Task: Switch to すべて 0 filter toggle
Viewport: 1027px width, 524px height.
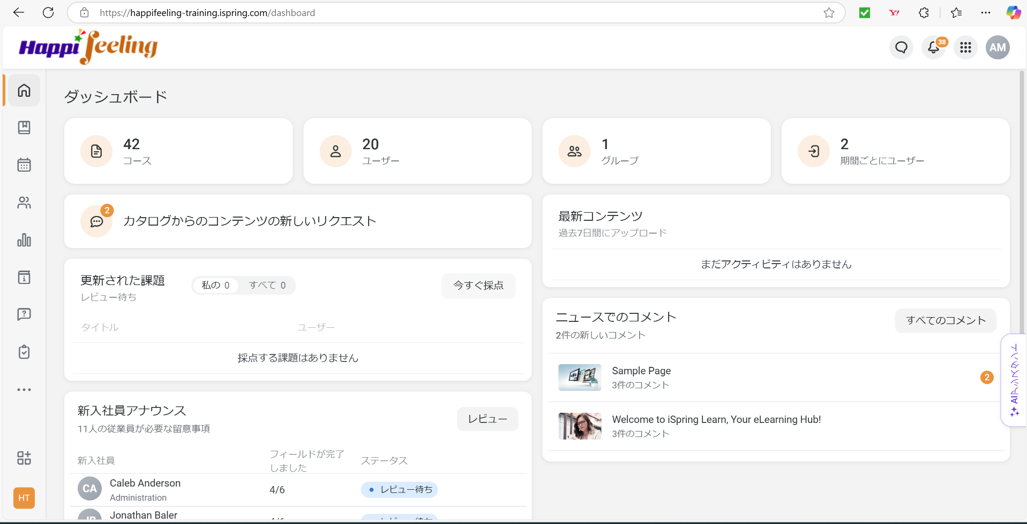Action: 267,286
